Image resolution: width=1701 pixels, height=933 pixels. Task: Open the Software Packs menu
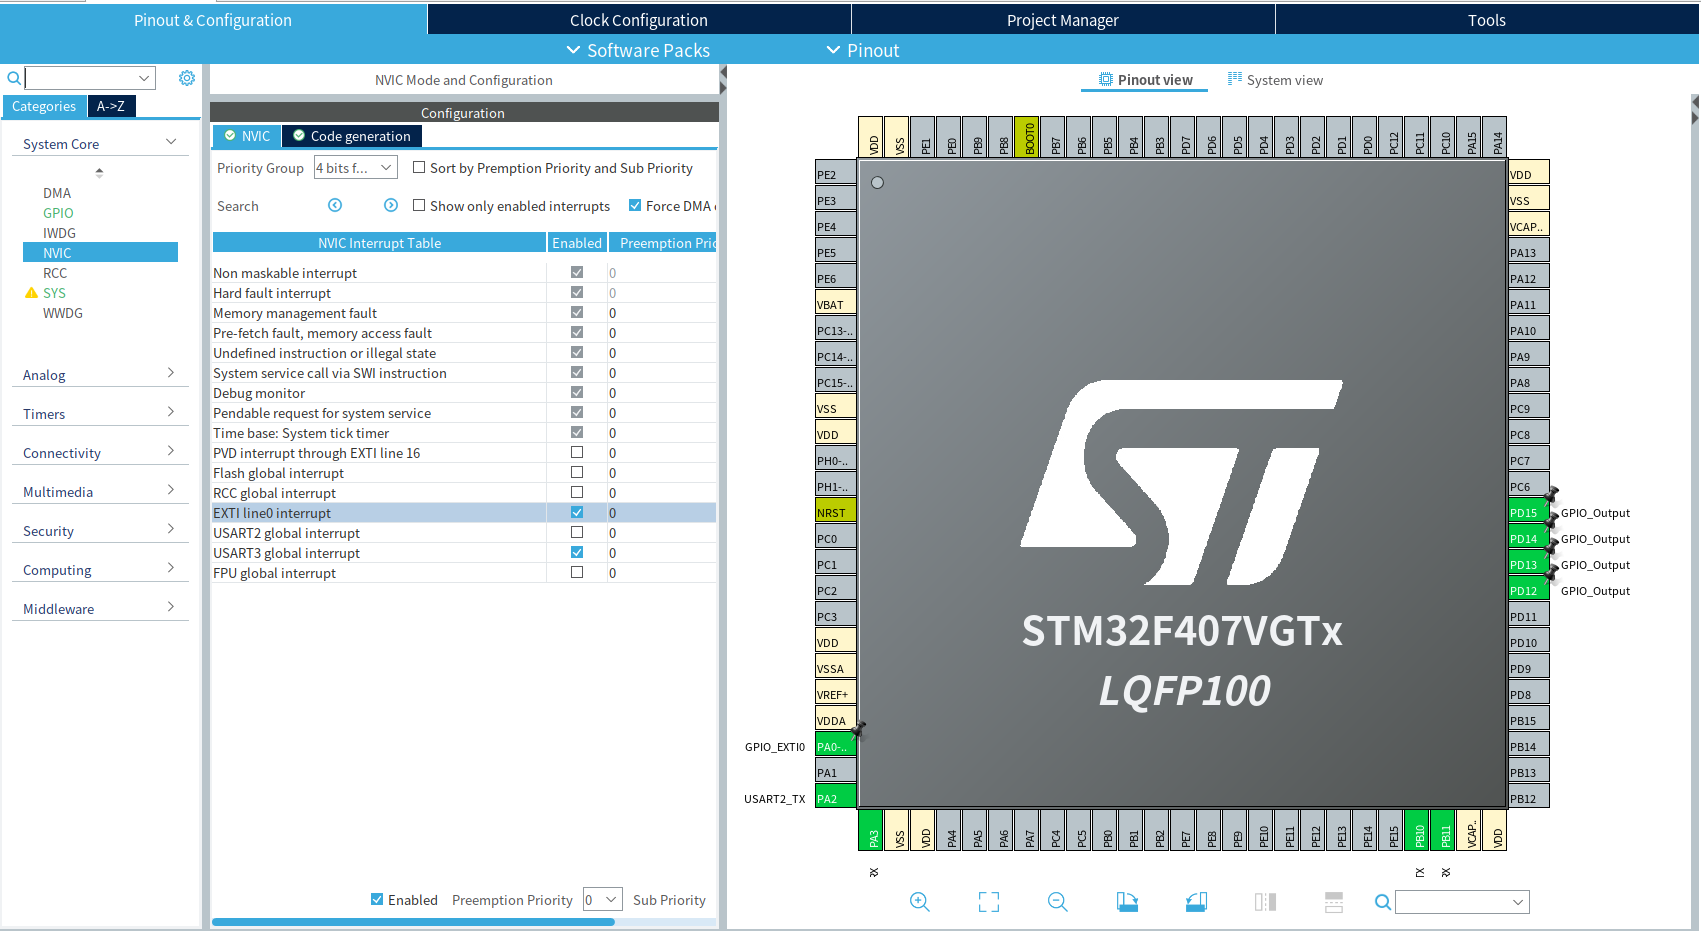pyautogui.click(x=638, y=50)
